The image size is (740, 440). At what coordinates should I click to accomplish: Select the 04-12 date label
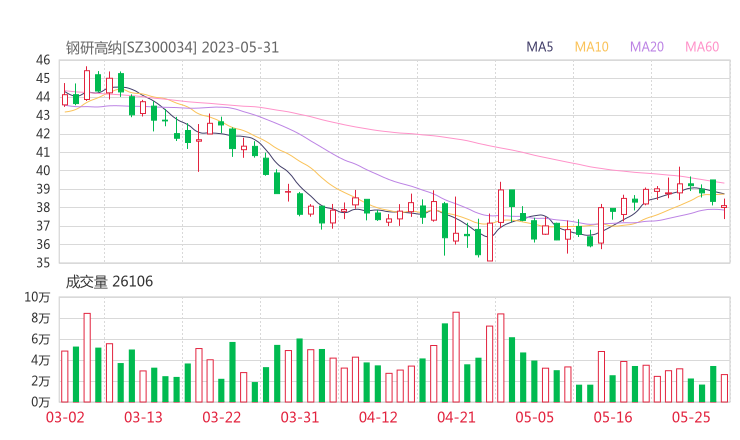click(378, 417)
